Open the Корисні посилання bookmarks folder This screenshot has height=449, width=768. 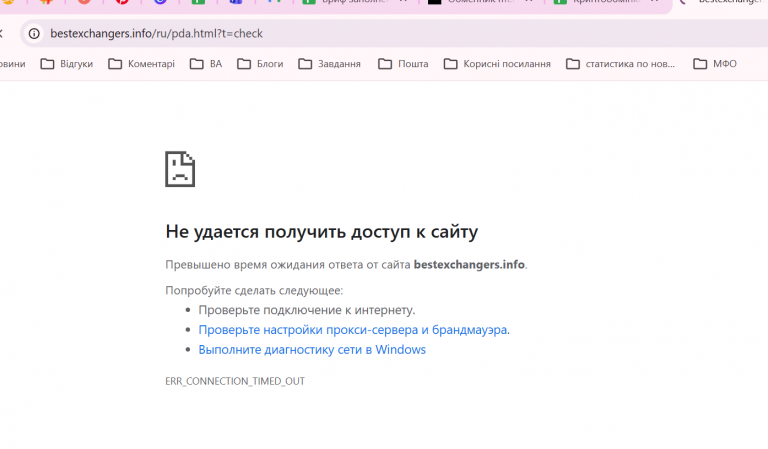click(497, 64)
